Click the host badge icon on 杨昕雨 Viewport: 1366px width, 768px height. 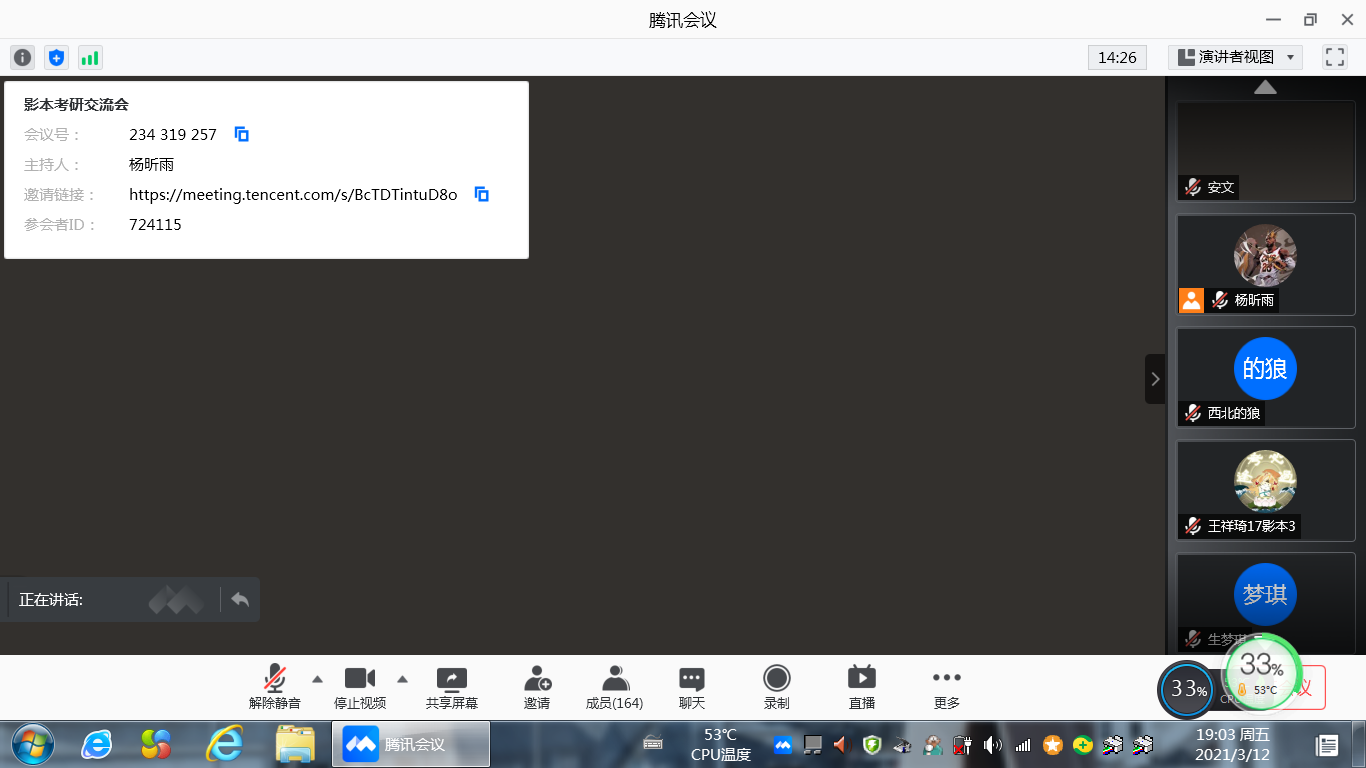click(x=1191, y=300)
